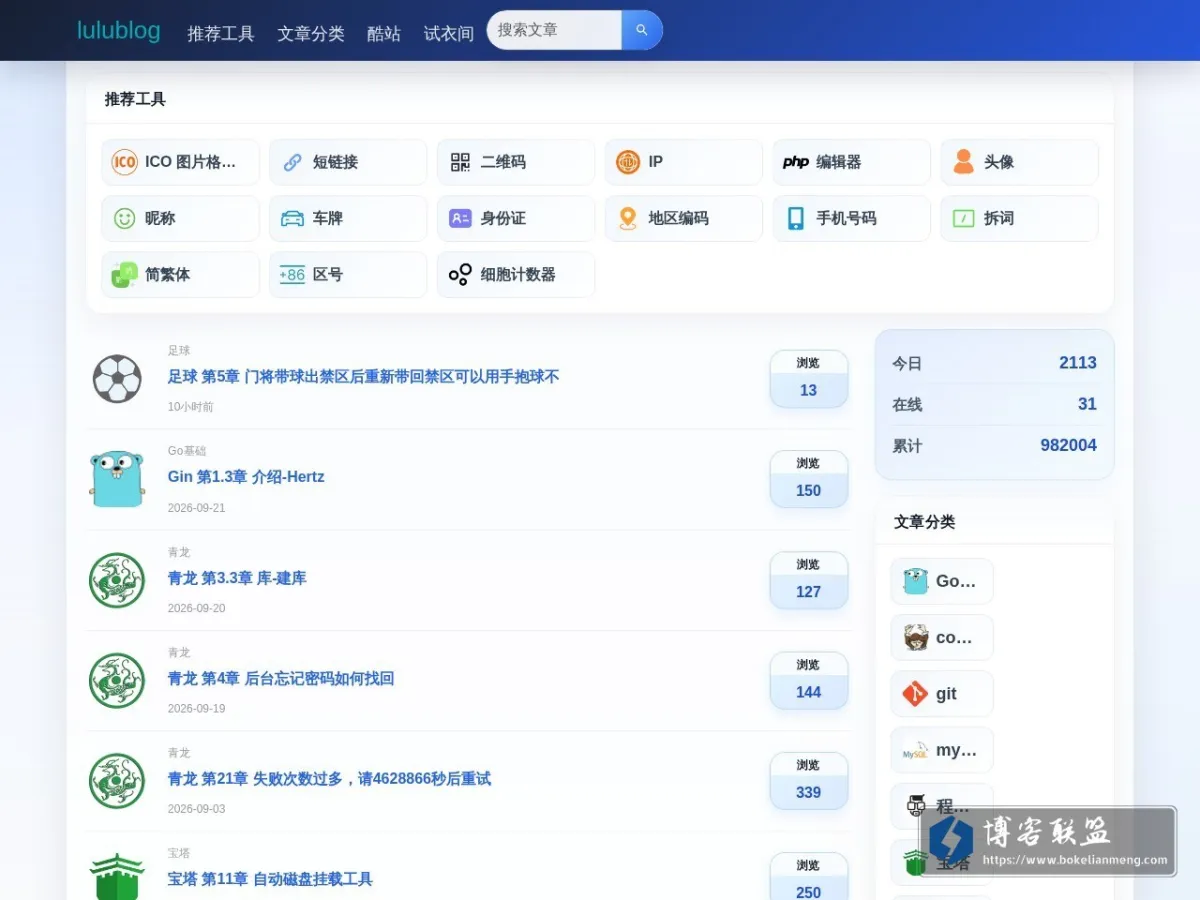Select the MySQL category in sidebar
Screen dimensions: 1200x900
942,750
